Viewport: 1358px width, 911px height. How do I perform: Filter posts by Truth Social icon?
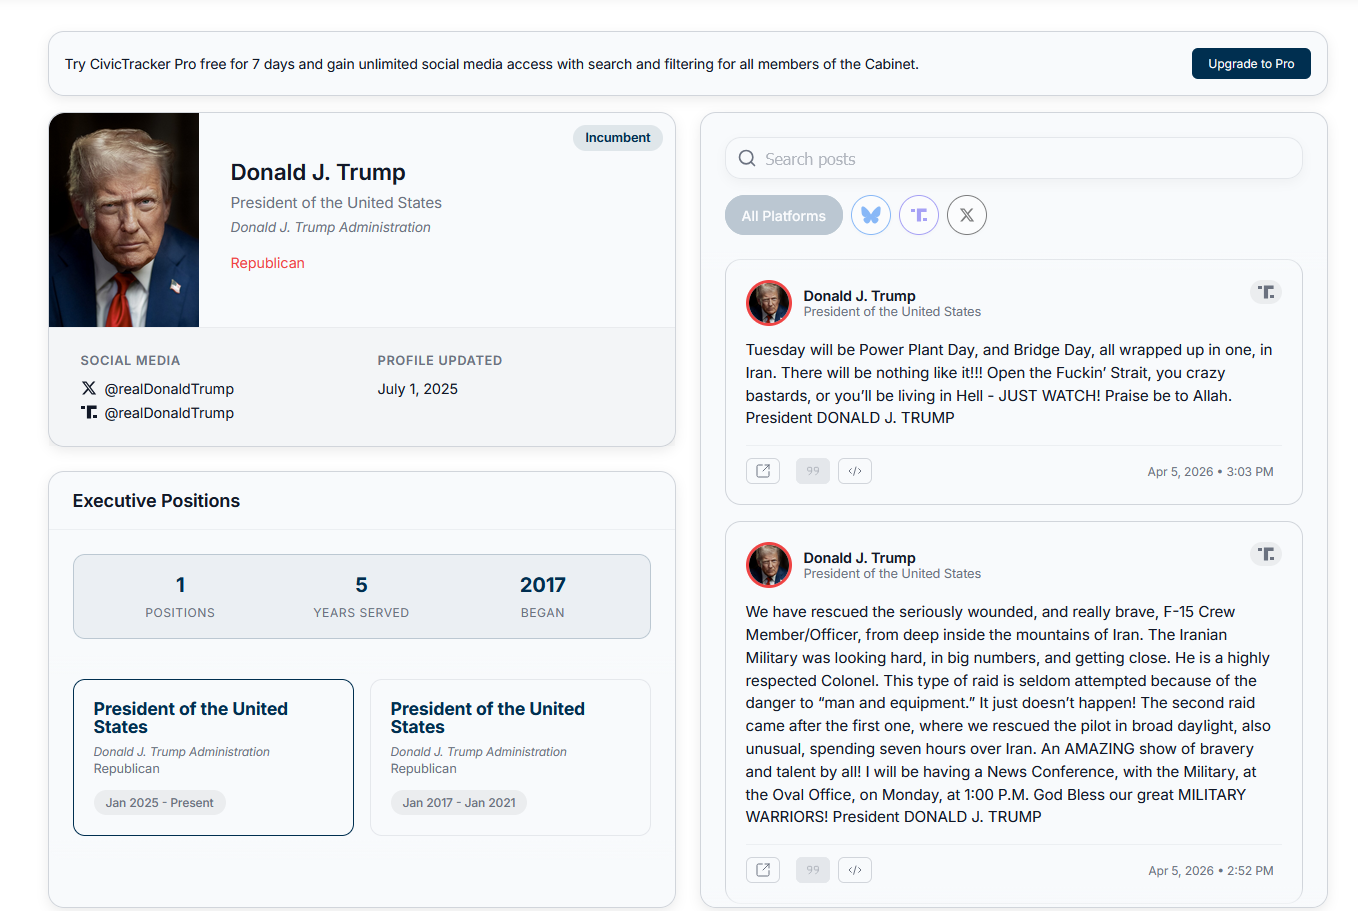918,215
